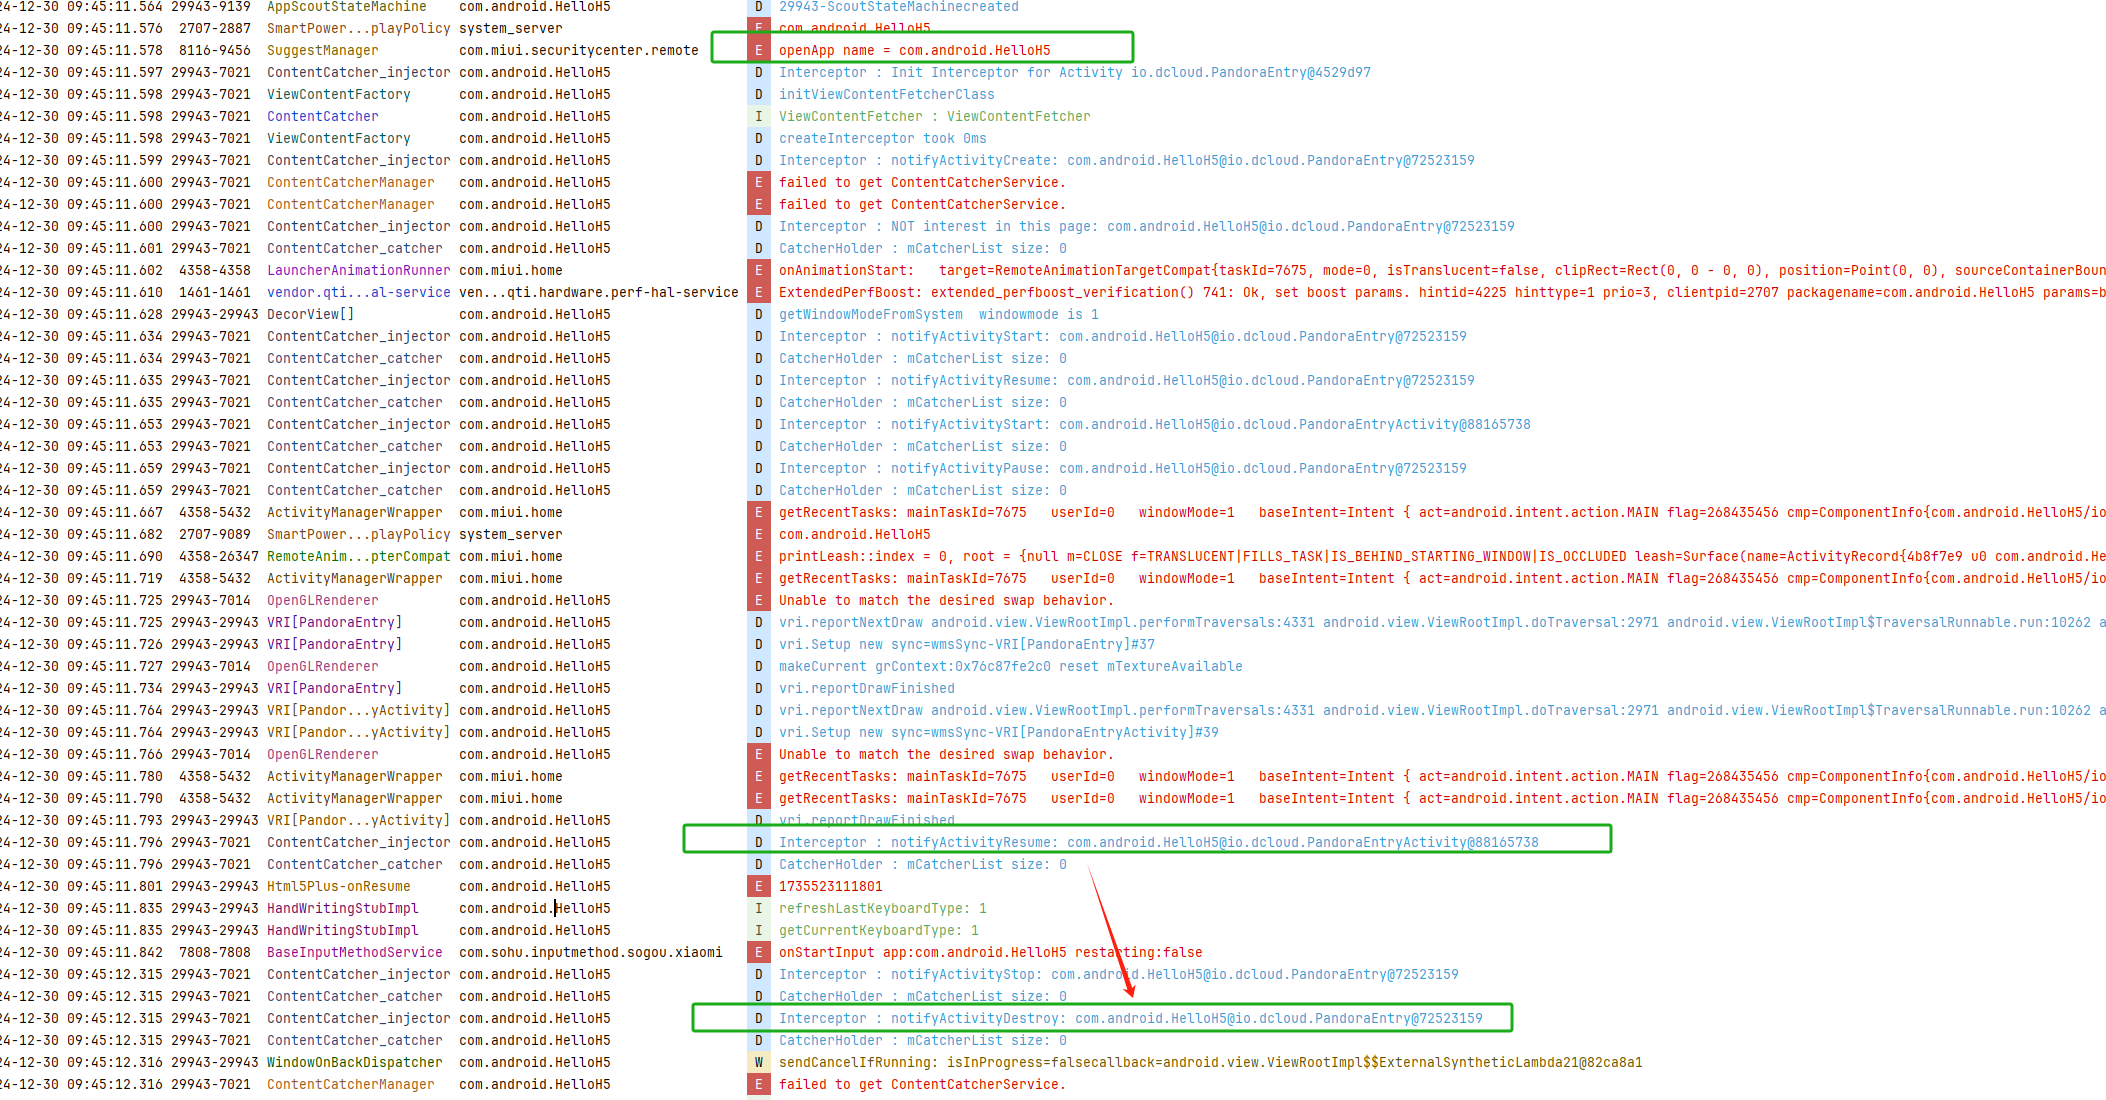
Task: Click the W warning badge on WindowOnBackDispatcher line
Action: [758, 1062]
